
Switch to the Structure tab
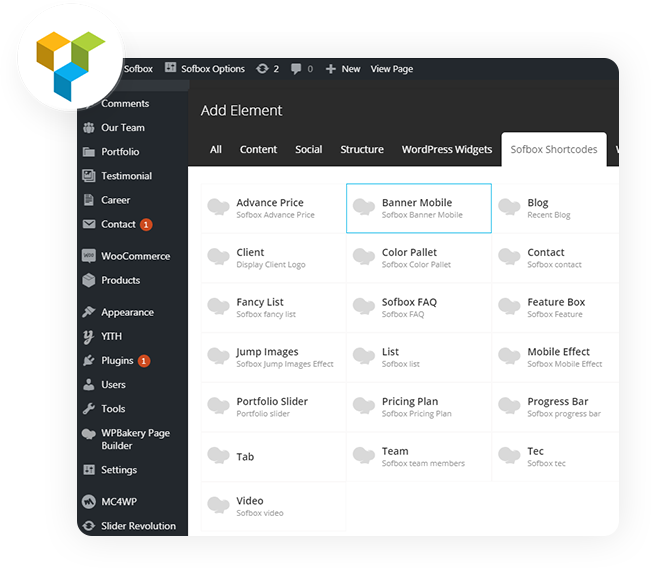pyautogui.click(x=362, y=150)
